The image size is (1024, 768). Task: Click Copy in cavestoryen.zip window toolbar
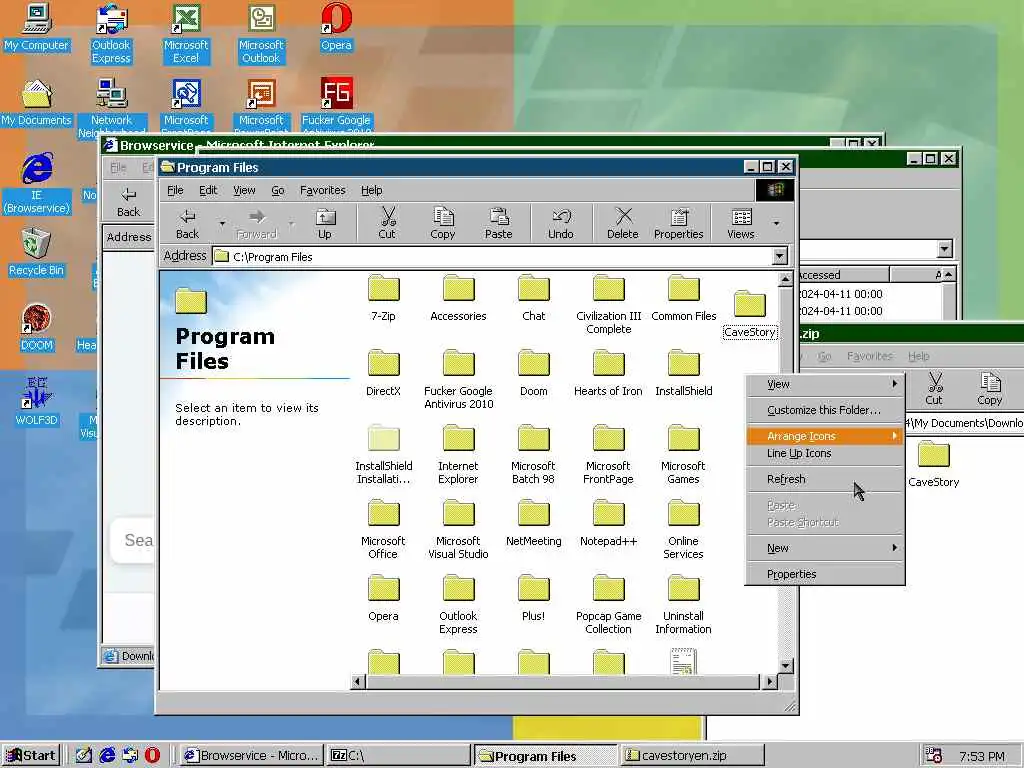coord(989,389)
